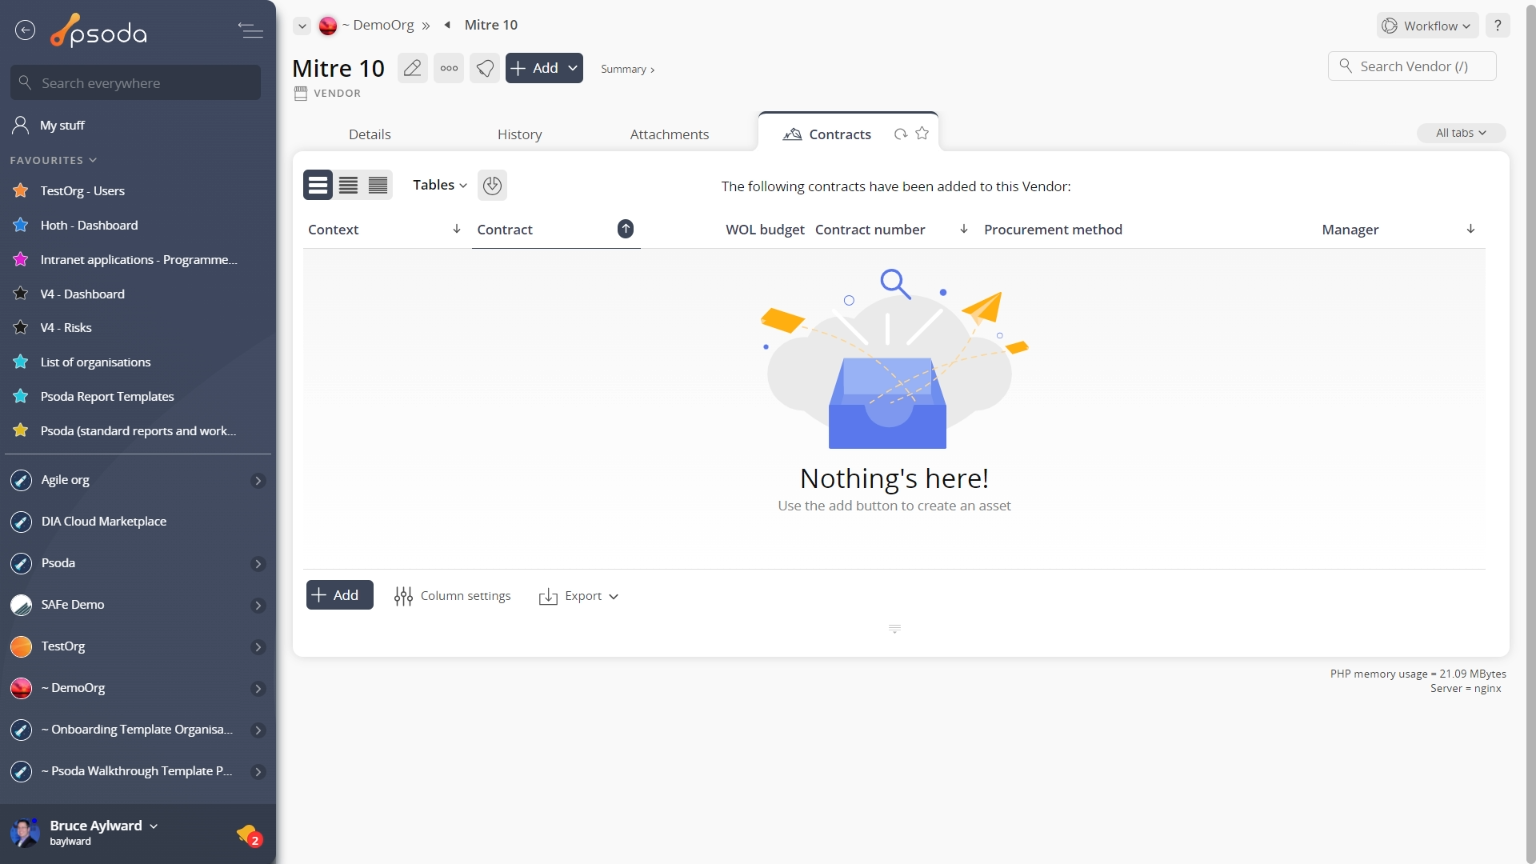The width and height of the screenshot is (1536, 864).
Task: Click the Search everywhere field
Action: point(136,83)
